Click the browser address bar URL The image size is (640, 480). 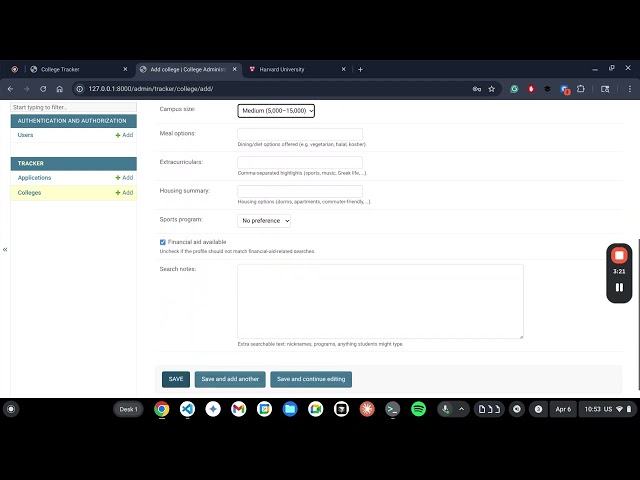[x=151, y=89]
